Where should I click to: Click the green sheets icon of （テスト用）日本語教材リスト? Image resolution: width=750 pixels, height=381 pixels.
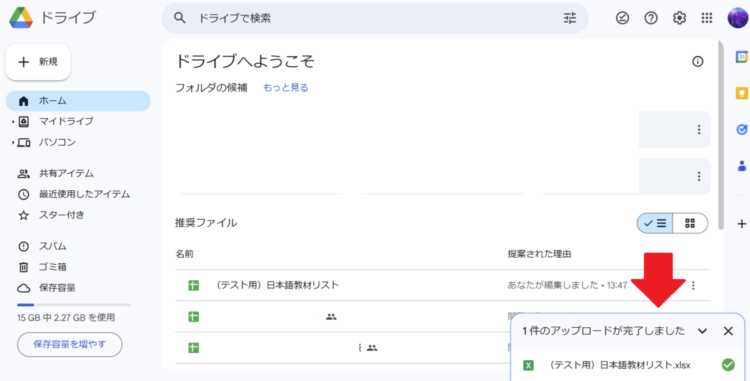193,285
